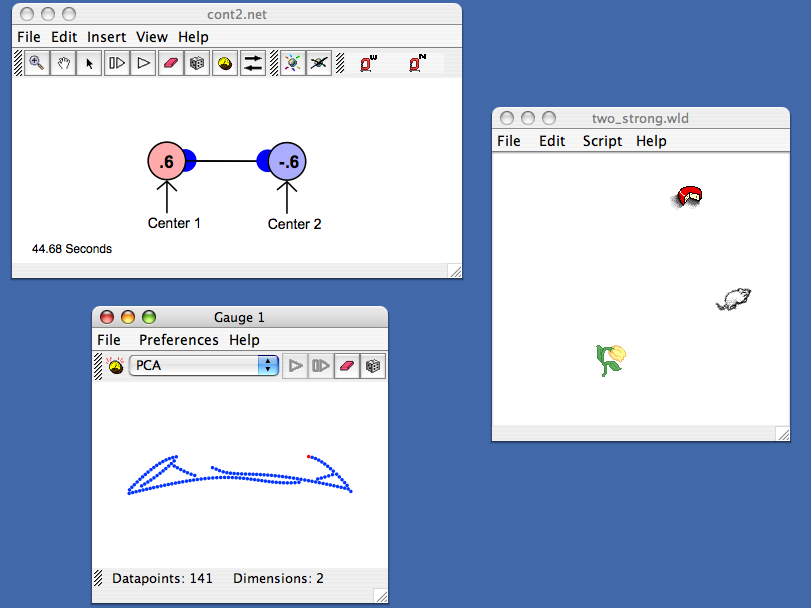Screen dimensions: 811x608
Task: Open the Script menu in two_strong.wld
Action: 602,141
